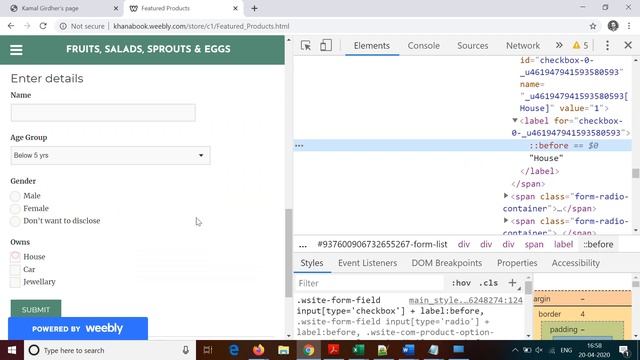Image resolution: width=640 pixels, height=360 pixels.
Task: Open the Chrome profile avatar
Action: coord(613,26)
